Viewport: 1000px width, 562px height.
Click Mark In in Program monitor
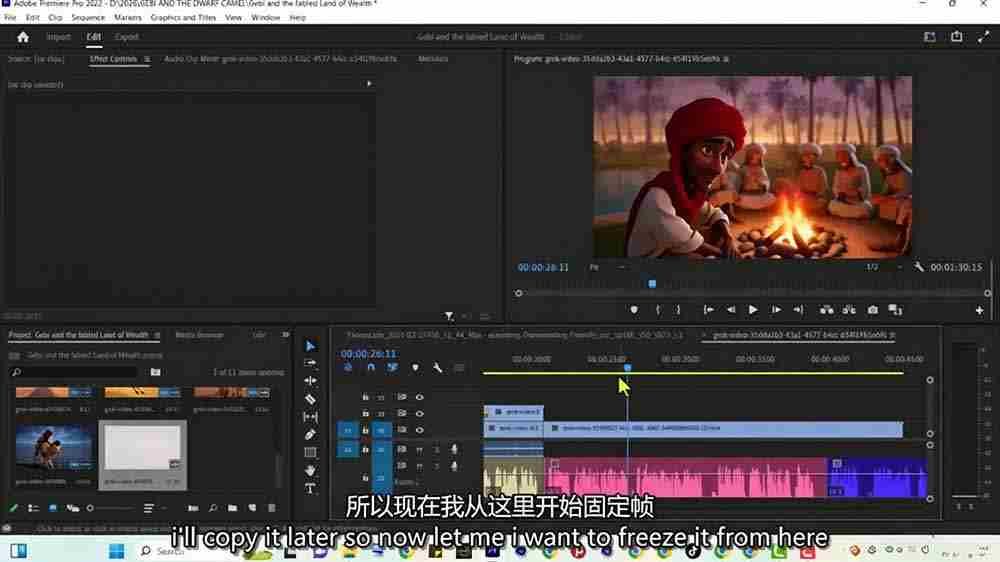click(658, 310)
